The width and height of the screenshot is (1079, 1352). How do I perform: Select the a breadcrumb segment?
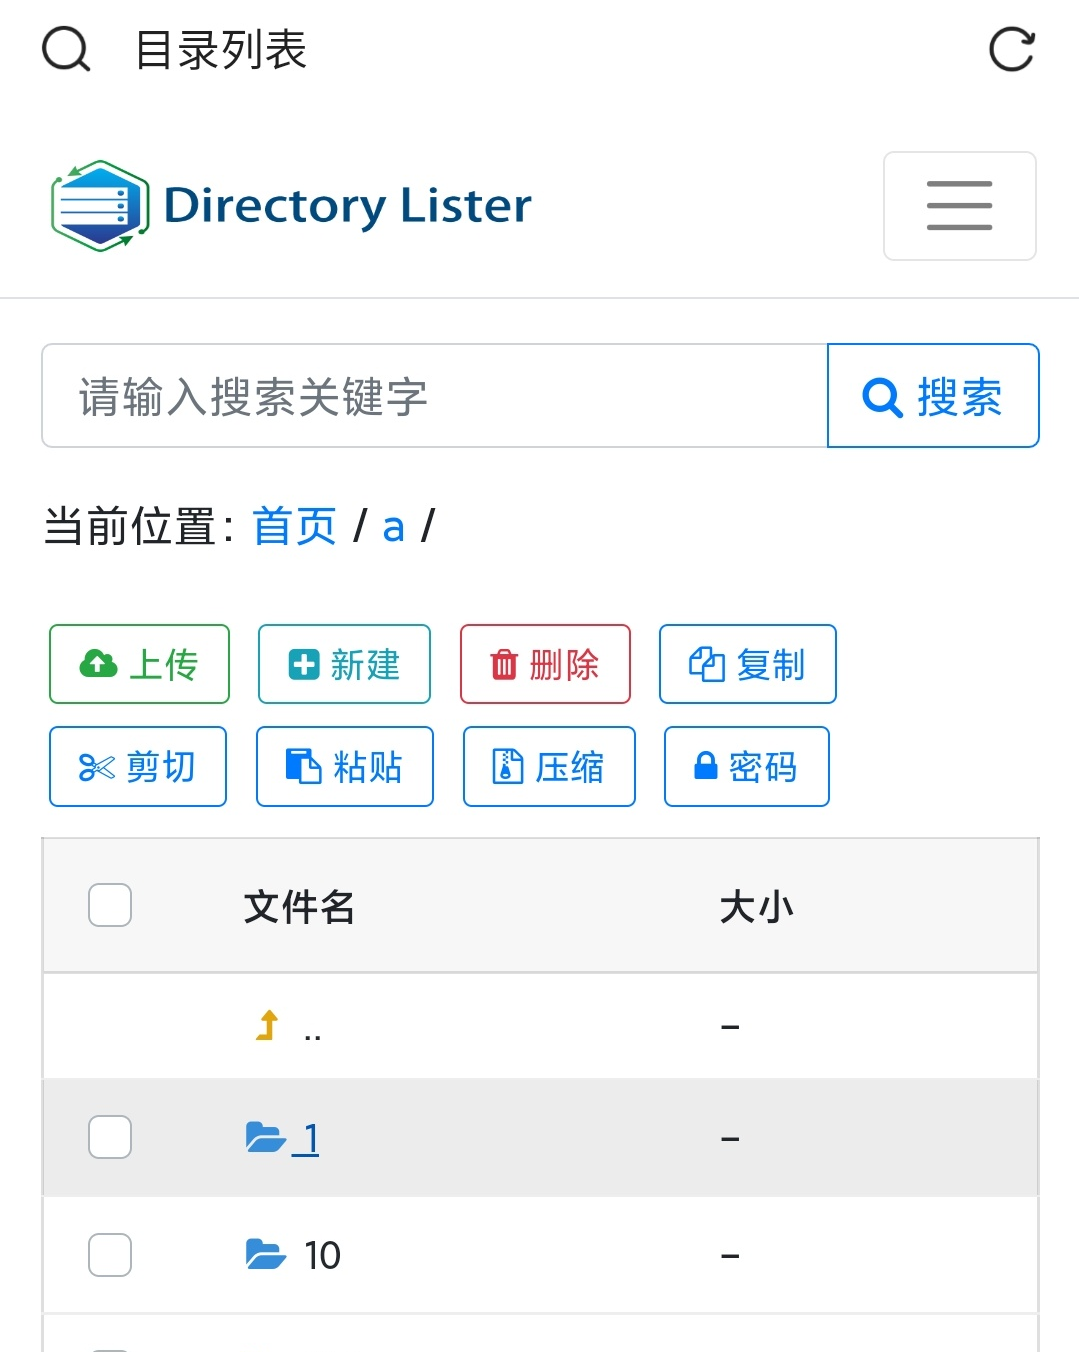click(392, 525)
